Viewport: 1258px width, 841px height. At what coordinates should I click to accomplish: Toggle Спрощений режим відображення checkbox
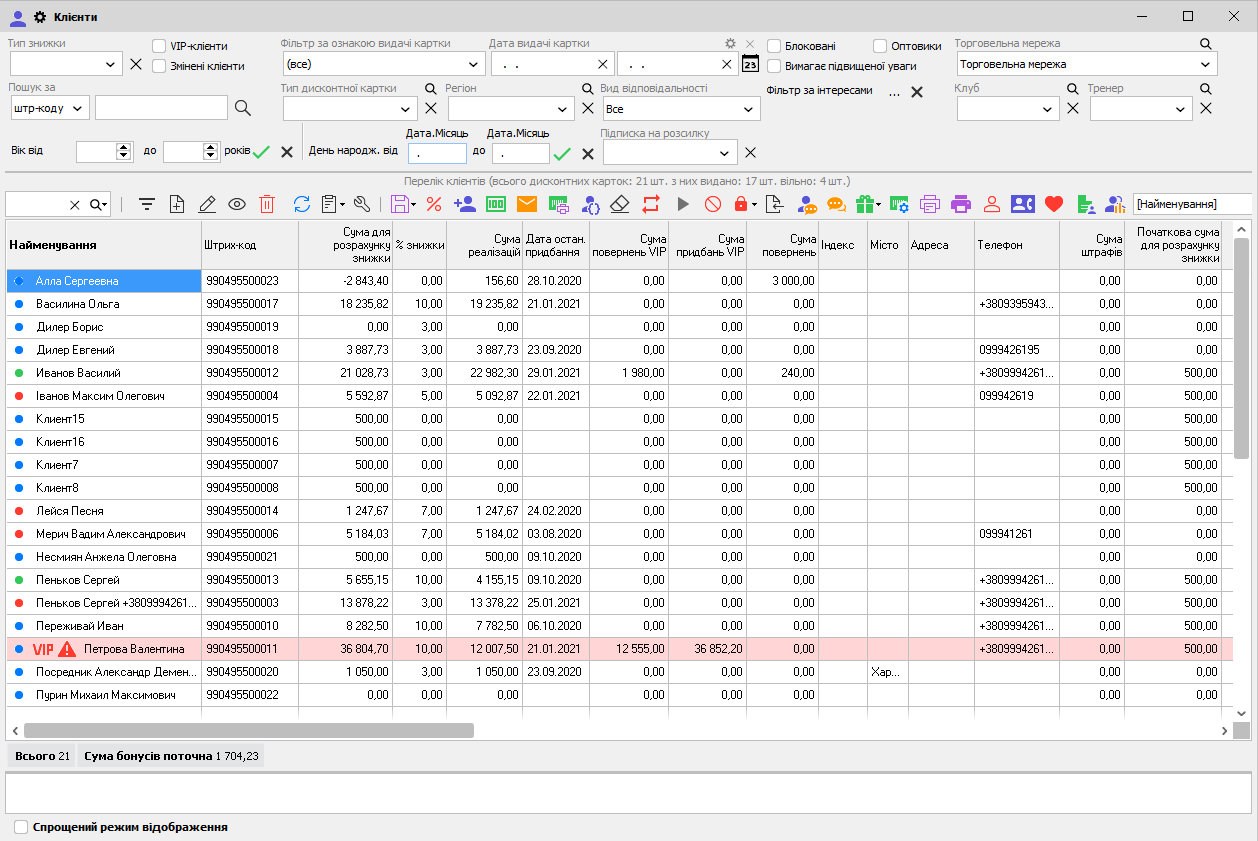coord(21,827)
